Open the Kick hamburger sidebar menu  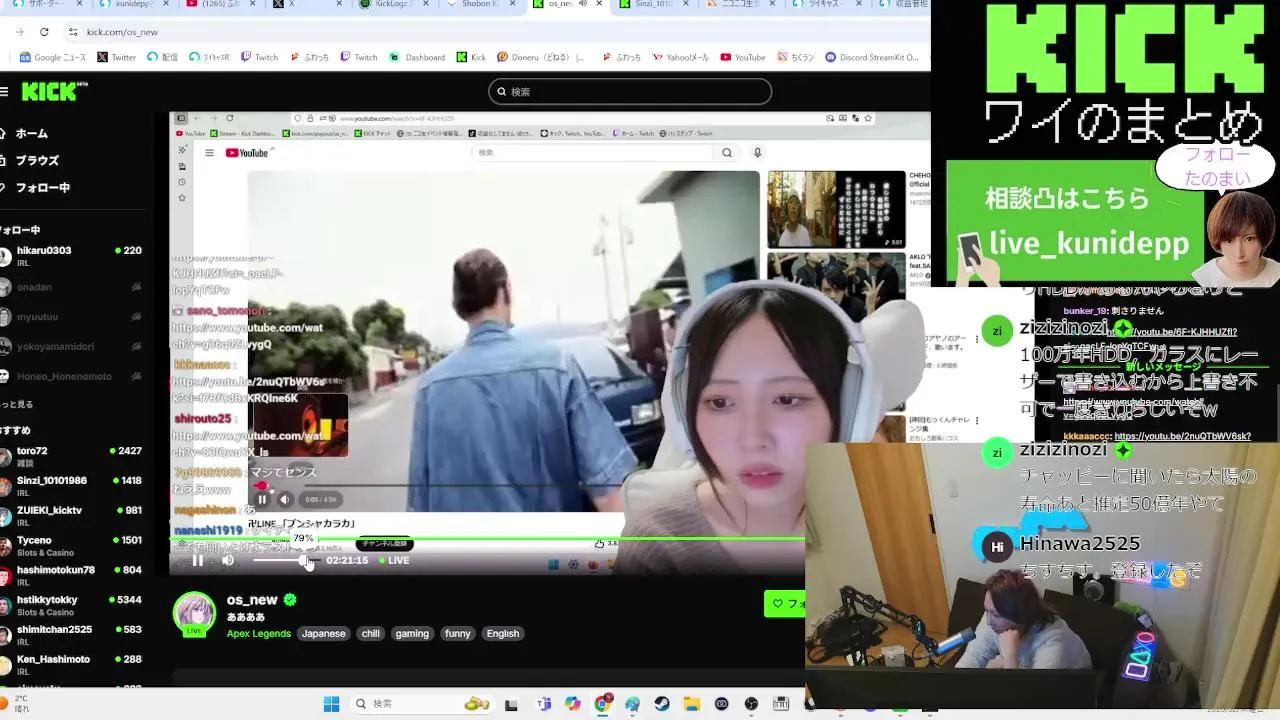(4, 92)
